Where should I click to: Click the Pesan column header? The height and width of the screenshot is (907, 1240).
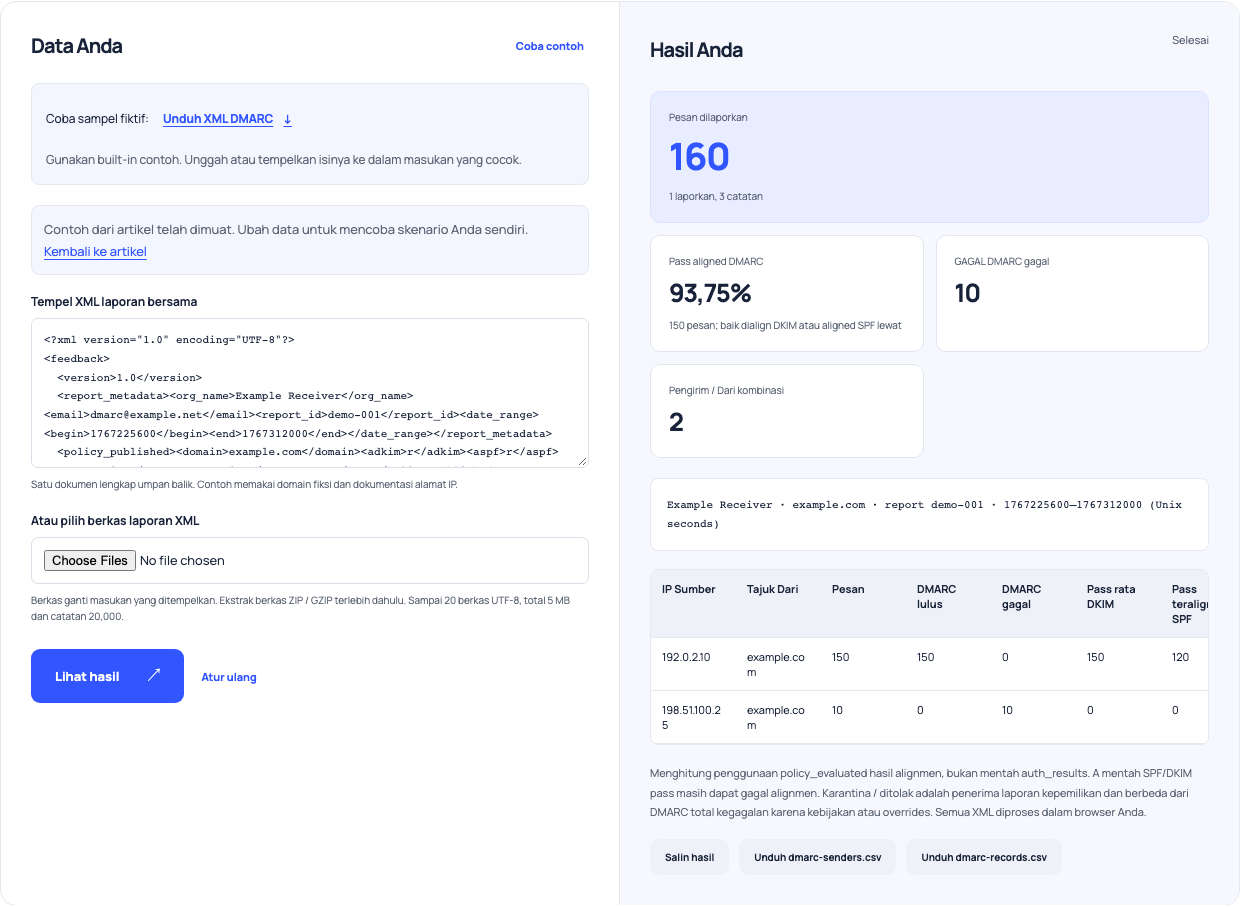pyautogui.click(x=848, y=589)
